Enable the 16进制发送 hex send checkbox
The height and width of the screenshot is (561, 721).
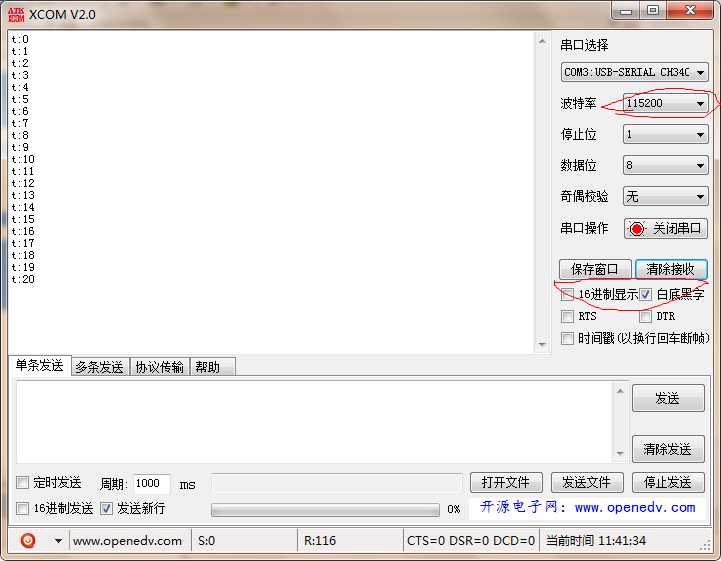22,508
